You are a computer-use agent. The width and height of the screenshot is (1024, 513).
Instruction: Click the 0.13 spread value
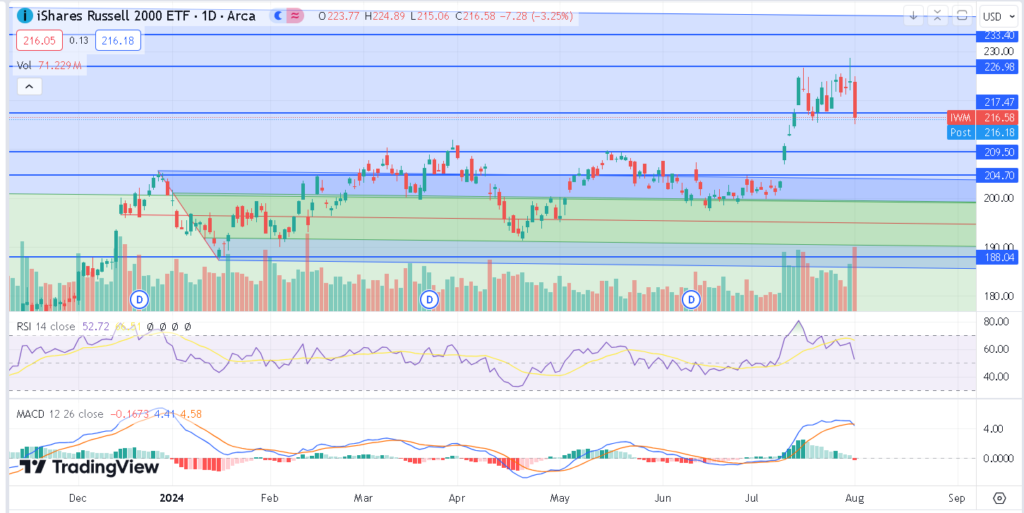(x=78, y=41)
